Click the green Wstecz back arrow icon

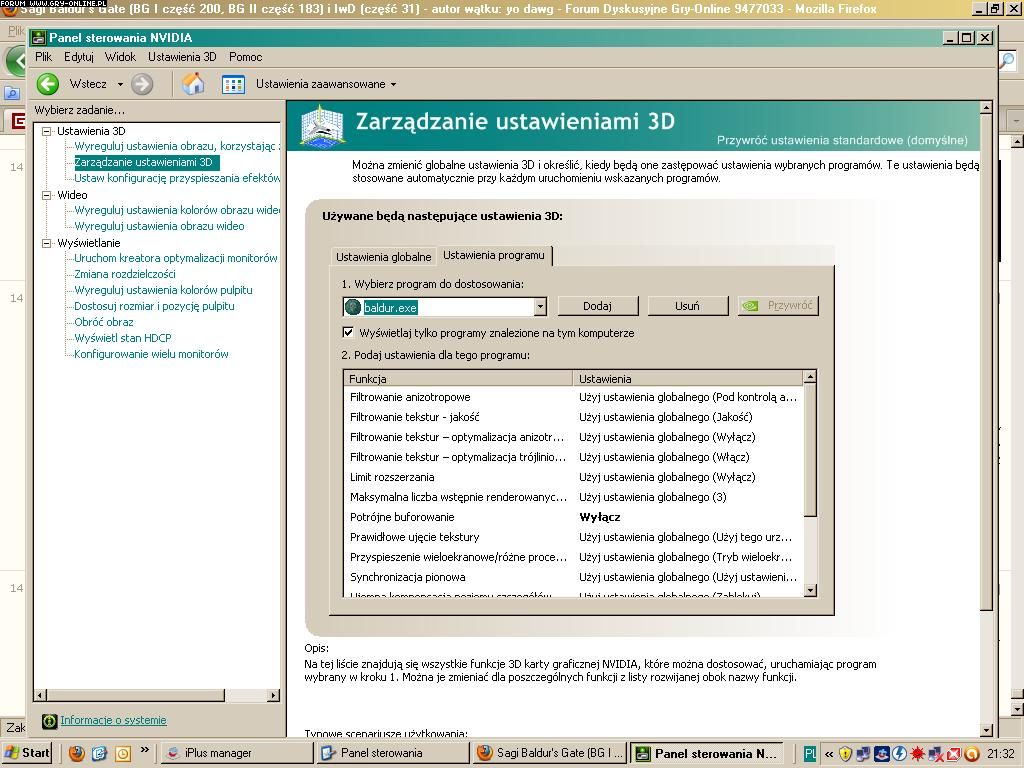point(48,84)
